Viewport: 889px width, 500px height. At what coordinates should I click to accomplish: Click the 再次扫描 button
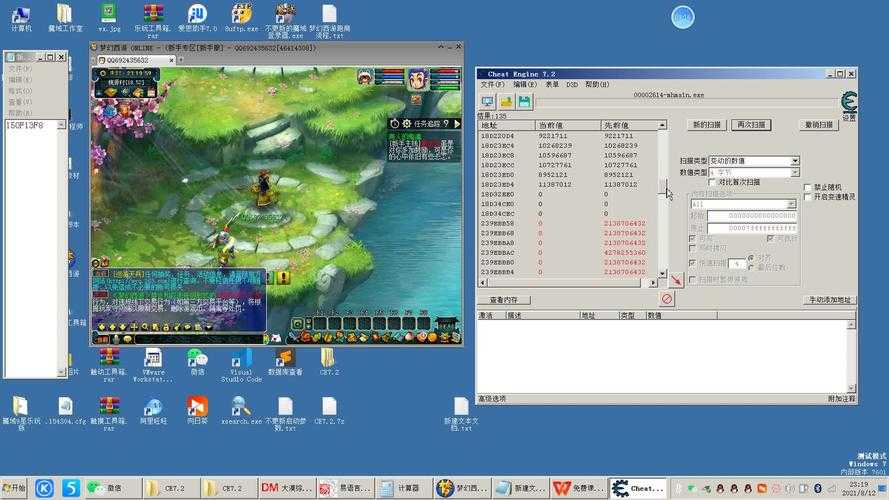tap(751, 125)
